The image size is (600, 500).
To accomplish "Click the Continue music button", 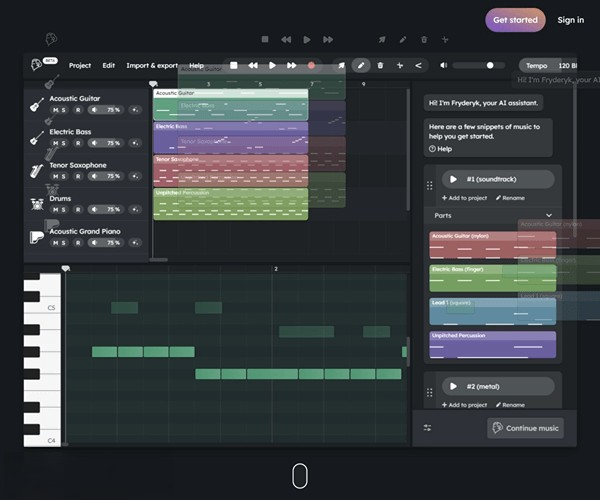I will point(525,428).
